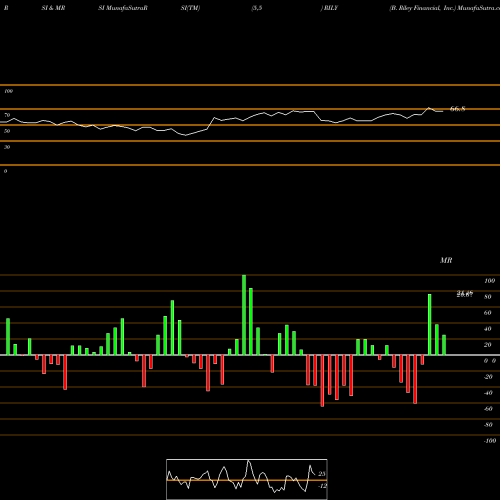This screenshot has width=500, height=500.
Task: Click the RSI current value label 66.8
Action: 457,109
